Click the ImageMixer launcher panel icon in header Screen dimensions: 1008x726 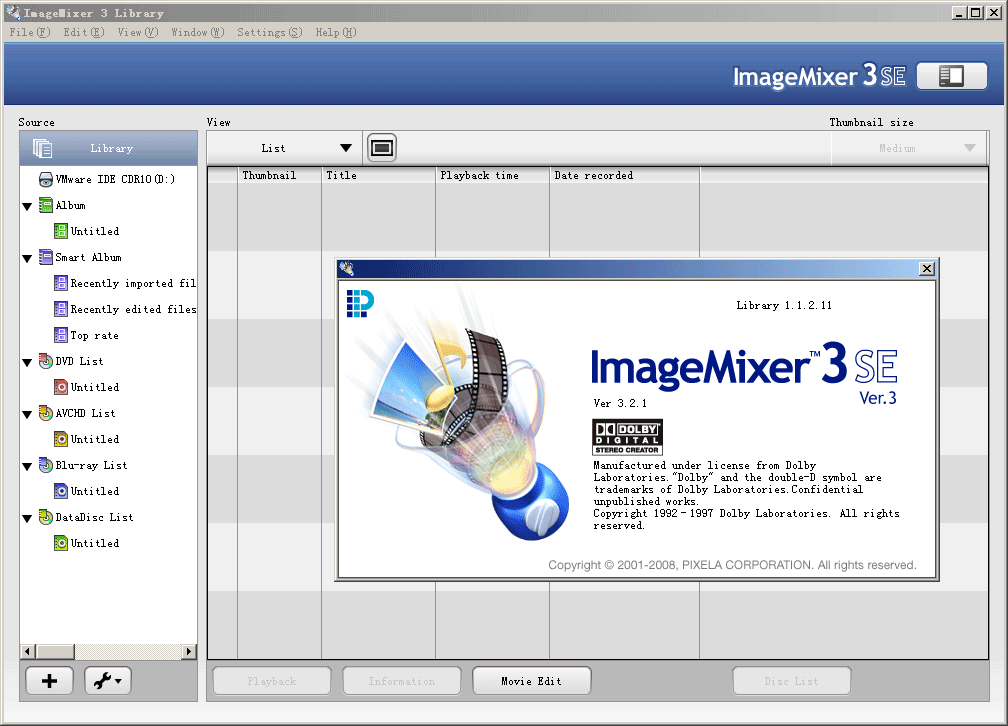tap(951, 76)
